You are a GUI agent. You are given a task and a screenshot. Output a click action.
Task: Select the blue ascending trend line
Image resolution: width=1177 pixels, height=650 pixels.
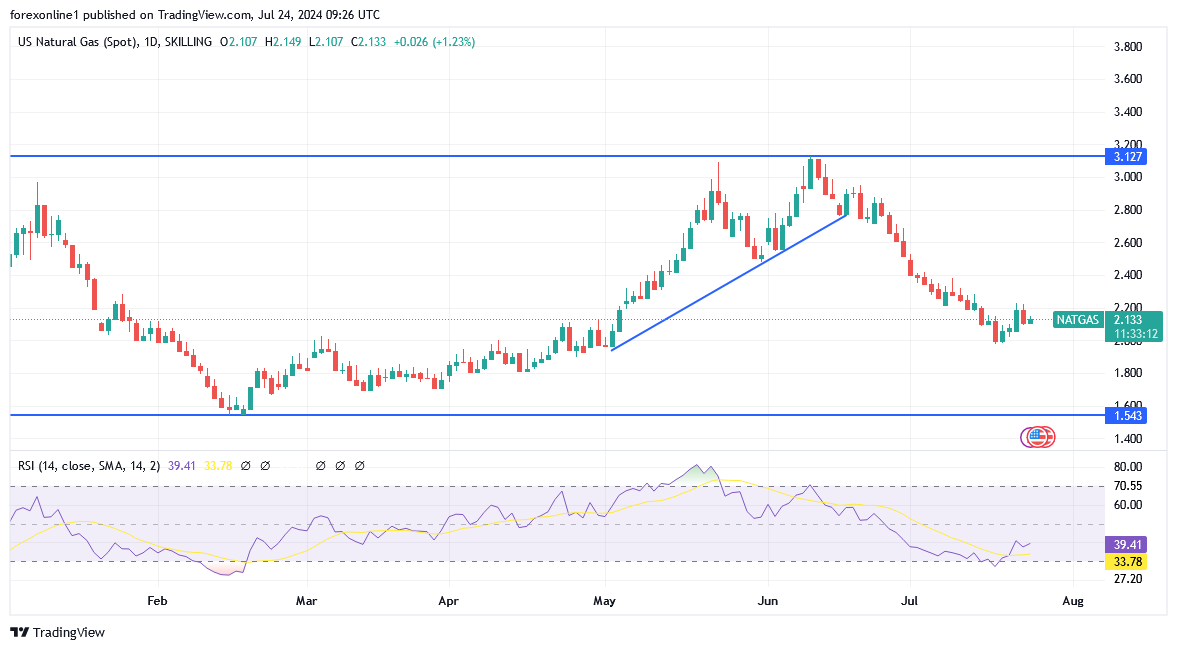[730, 281]
